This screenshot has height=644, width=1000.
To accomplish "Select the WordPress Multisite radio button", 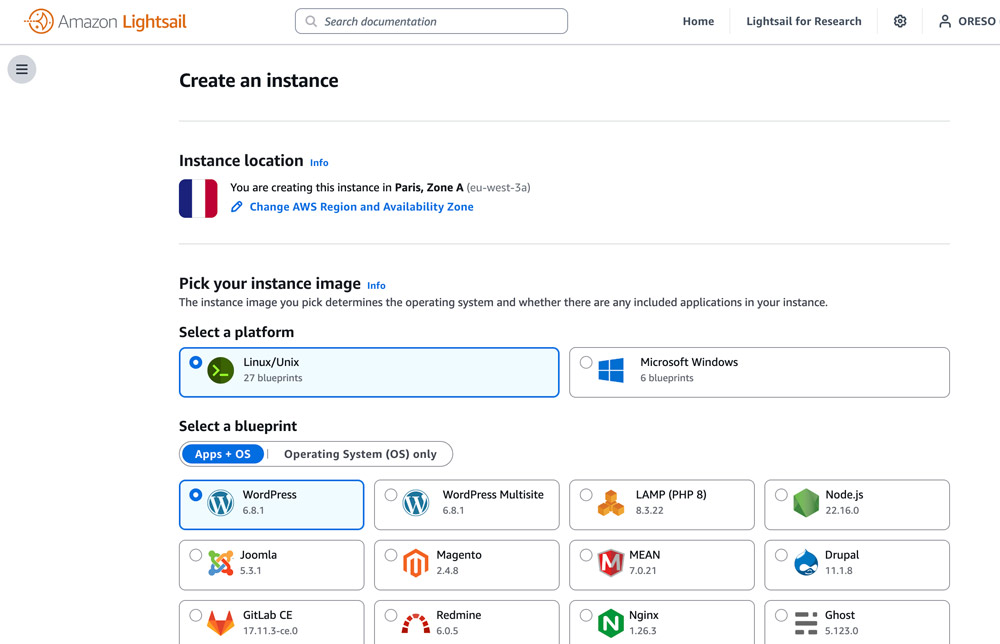I will pos(391,495).
